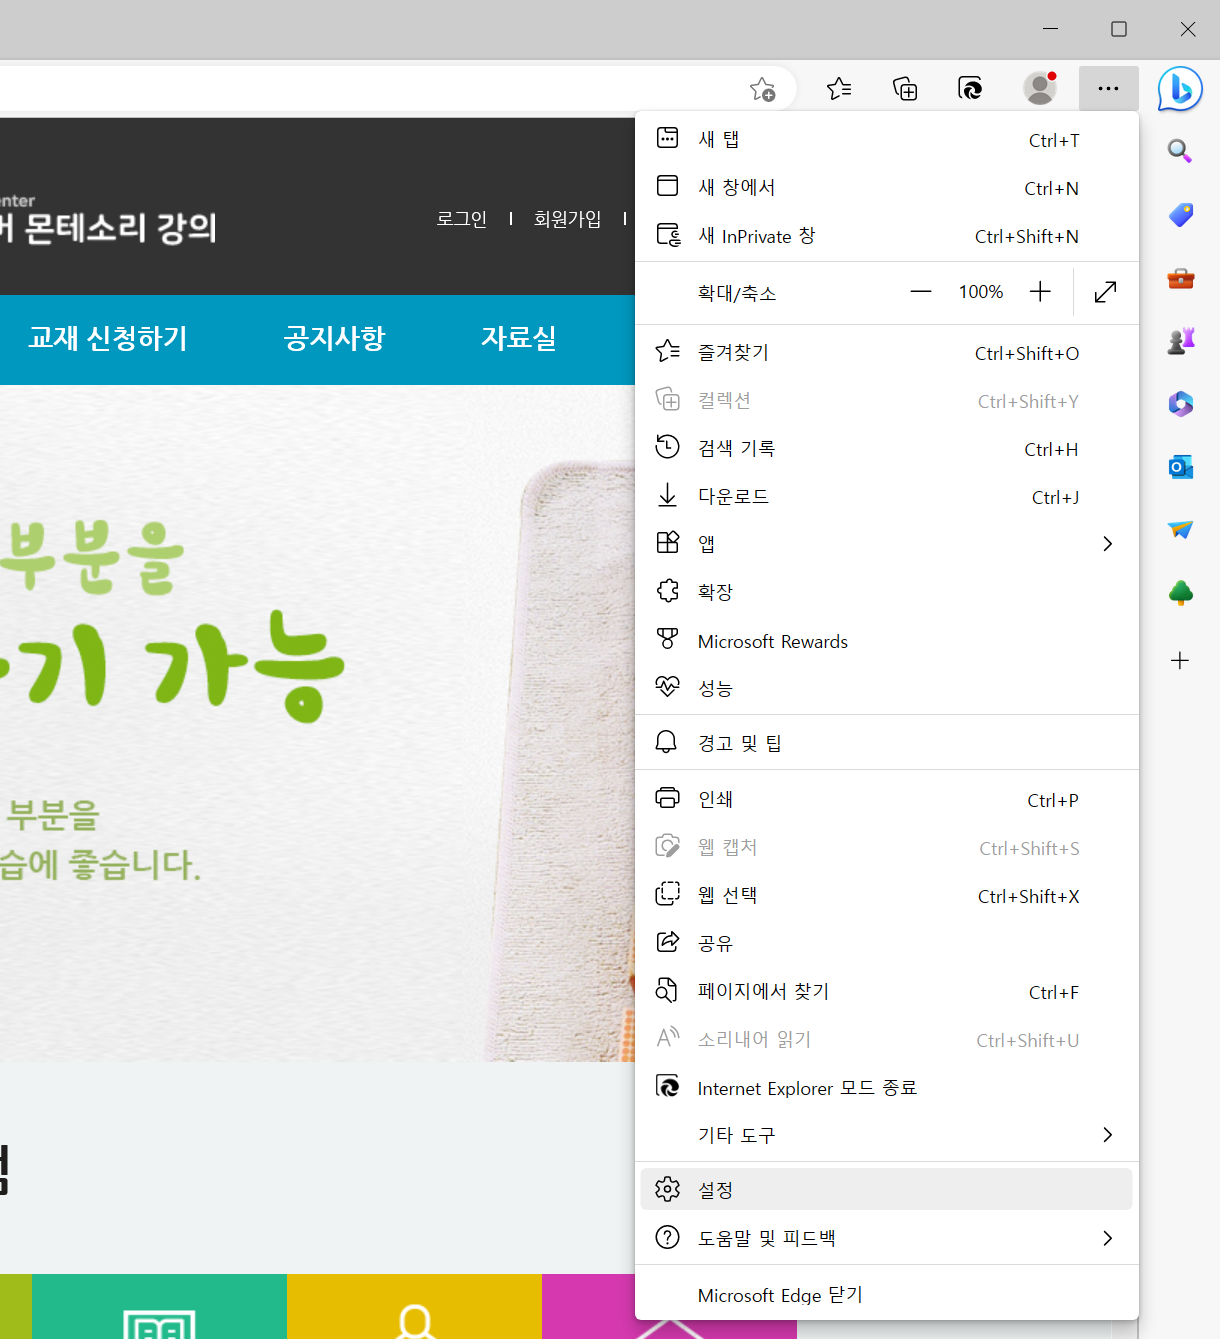Increase zoom with the plus button
1220x1339 pixels.
[1040, 292]
